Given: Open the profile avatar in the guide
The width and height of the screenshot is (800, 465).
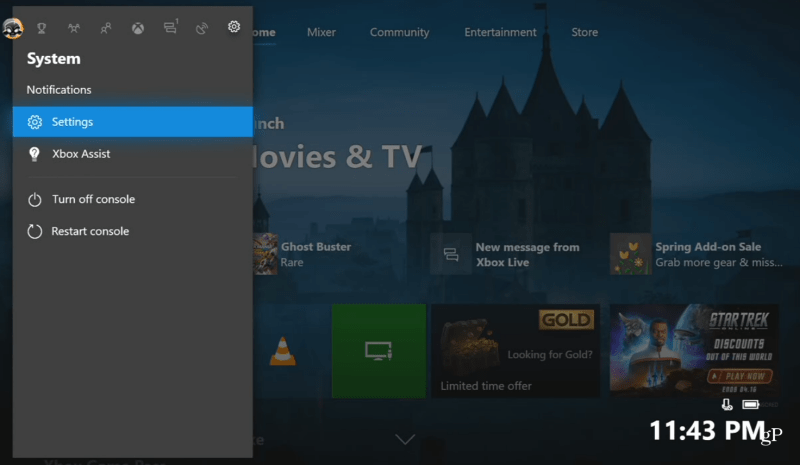Looking at the screenshot, I should (x=12, y=28).
